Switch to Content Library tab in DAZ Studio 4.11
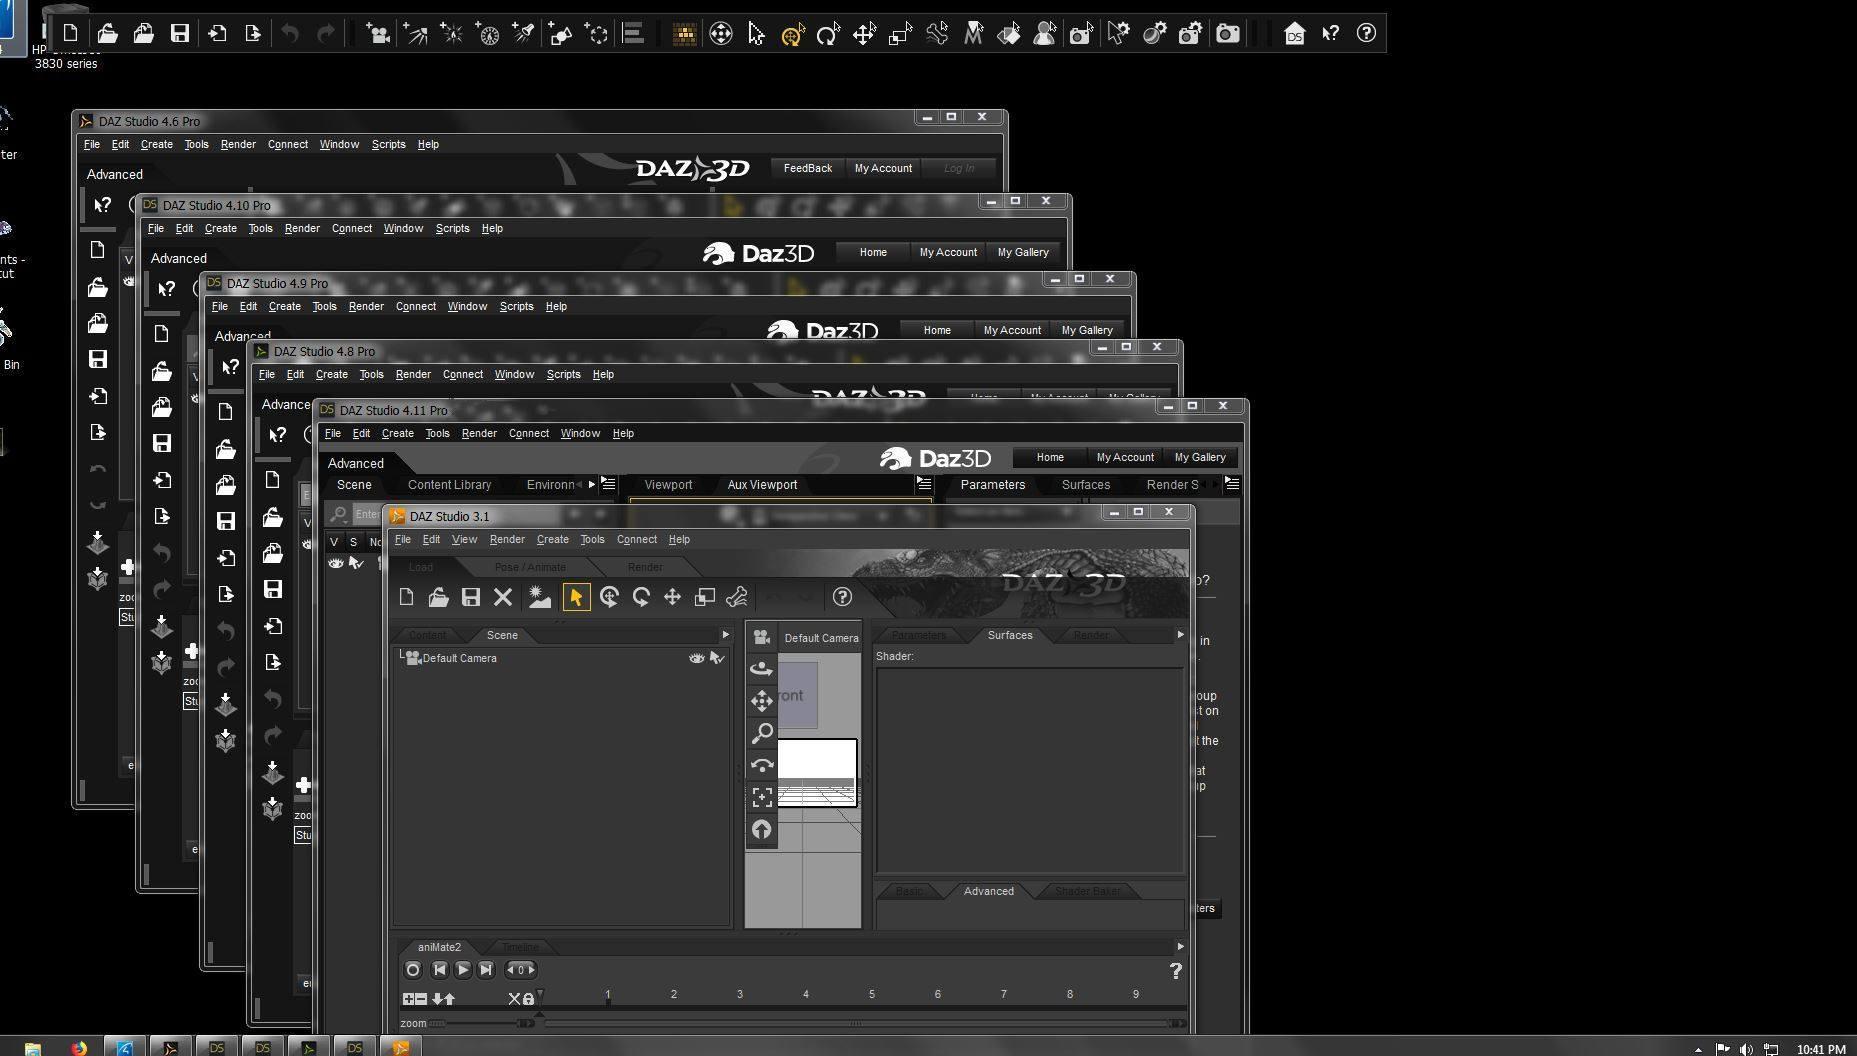 tap(449, 485)
